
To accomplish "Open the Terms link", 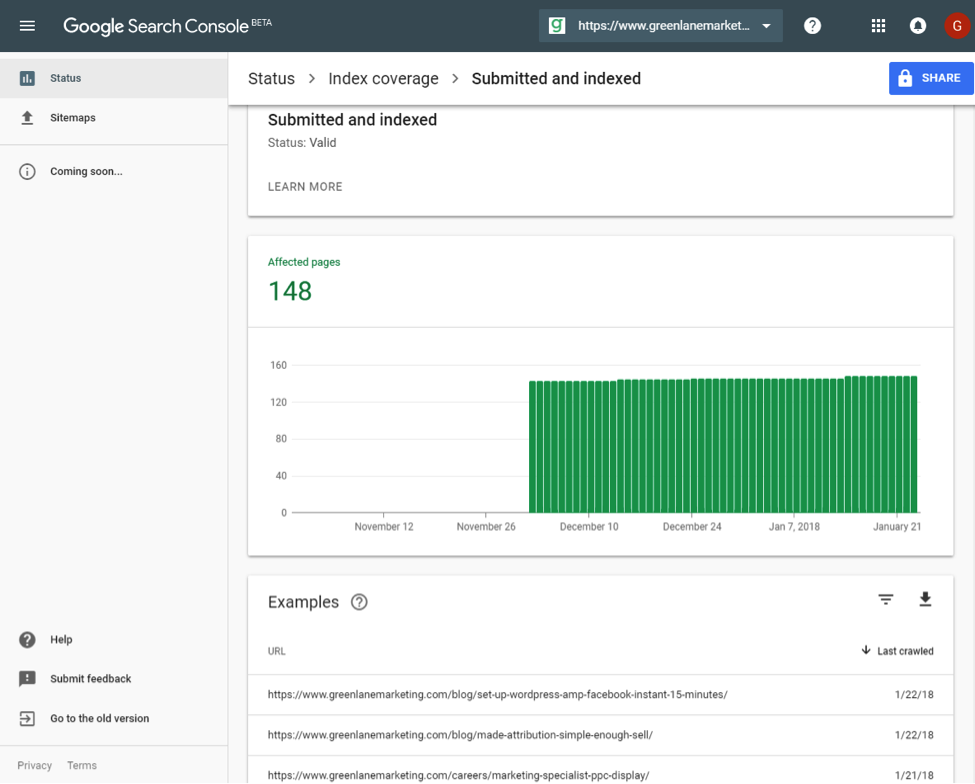I will point(82,765).
